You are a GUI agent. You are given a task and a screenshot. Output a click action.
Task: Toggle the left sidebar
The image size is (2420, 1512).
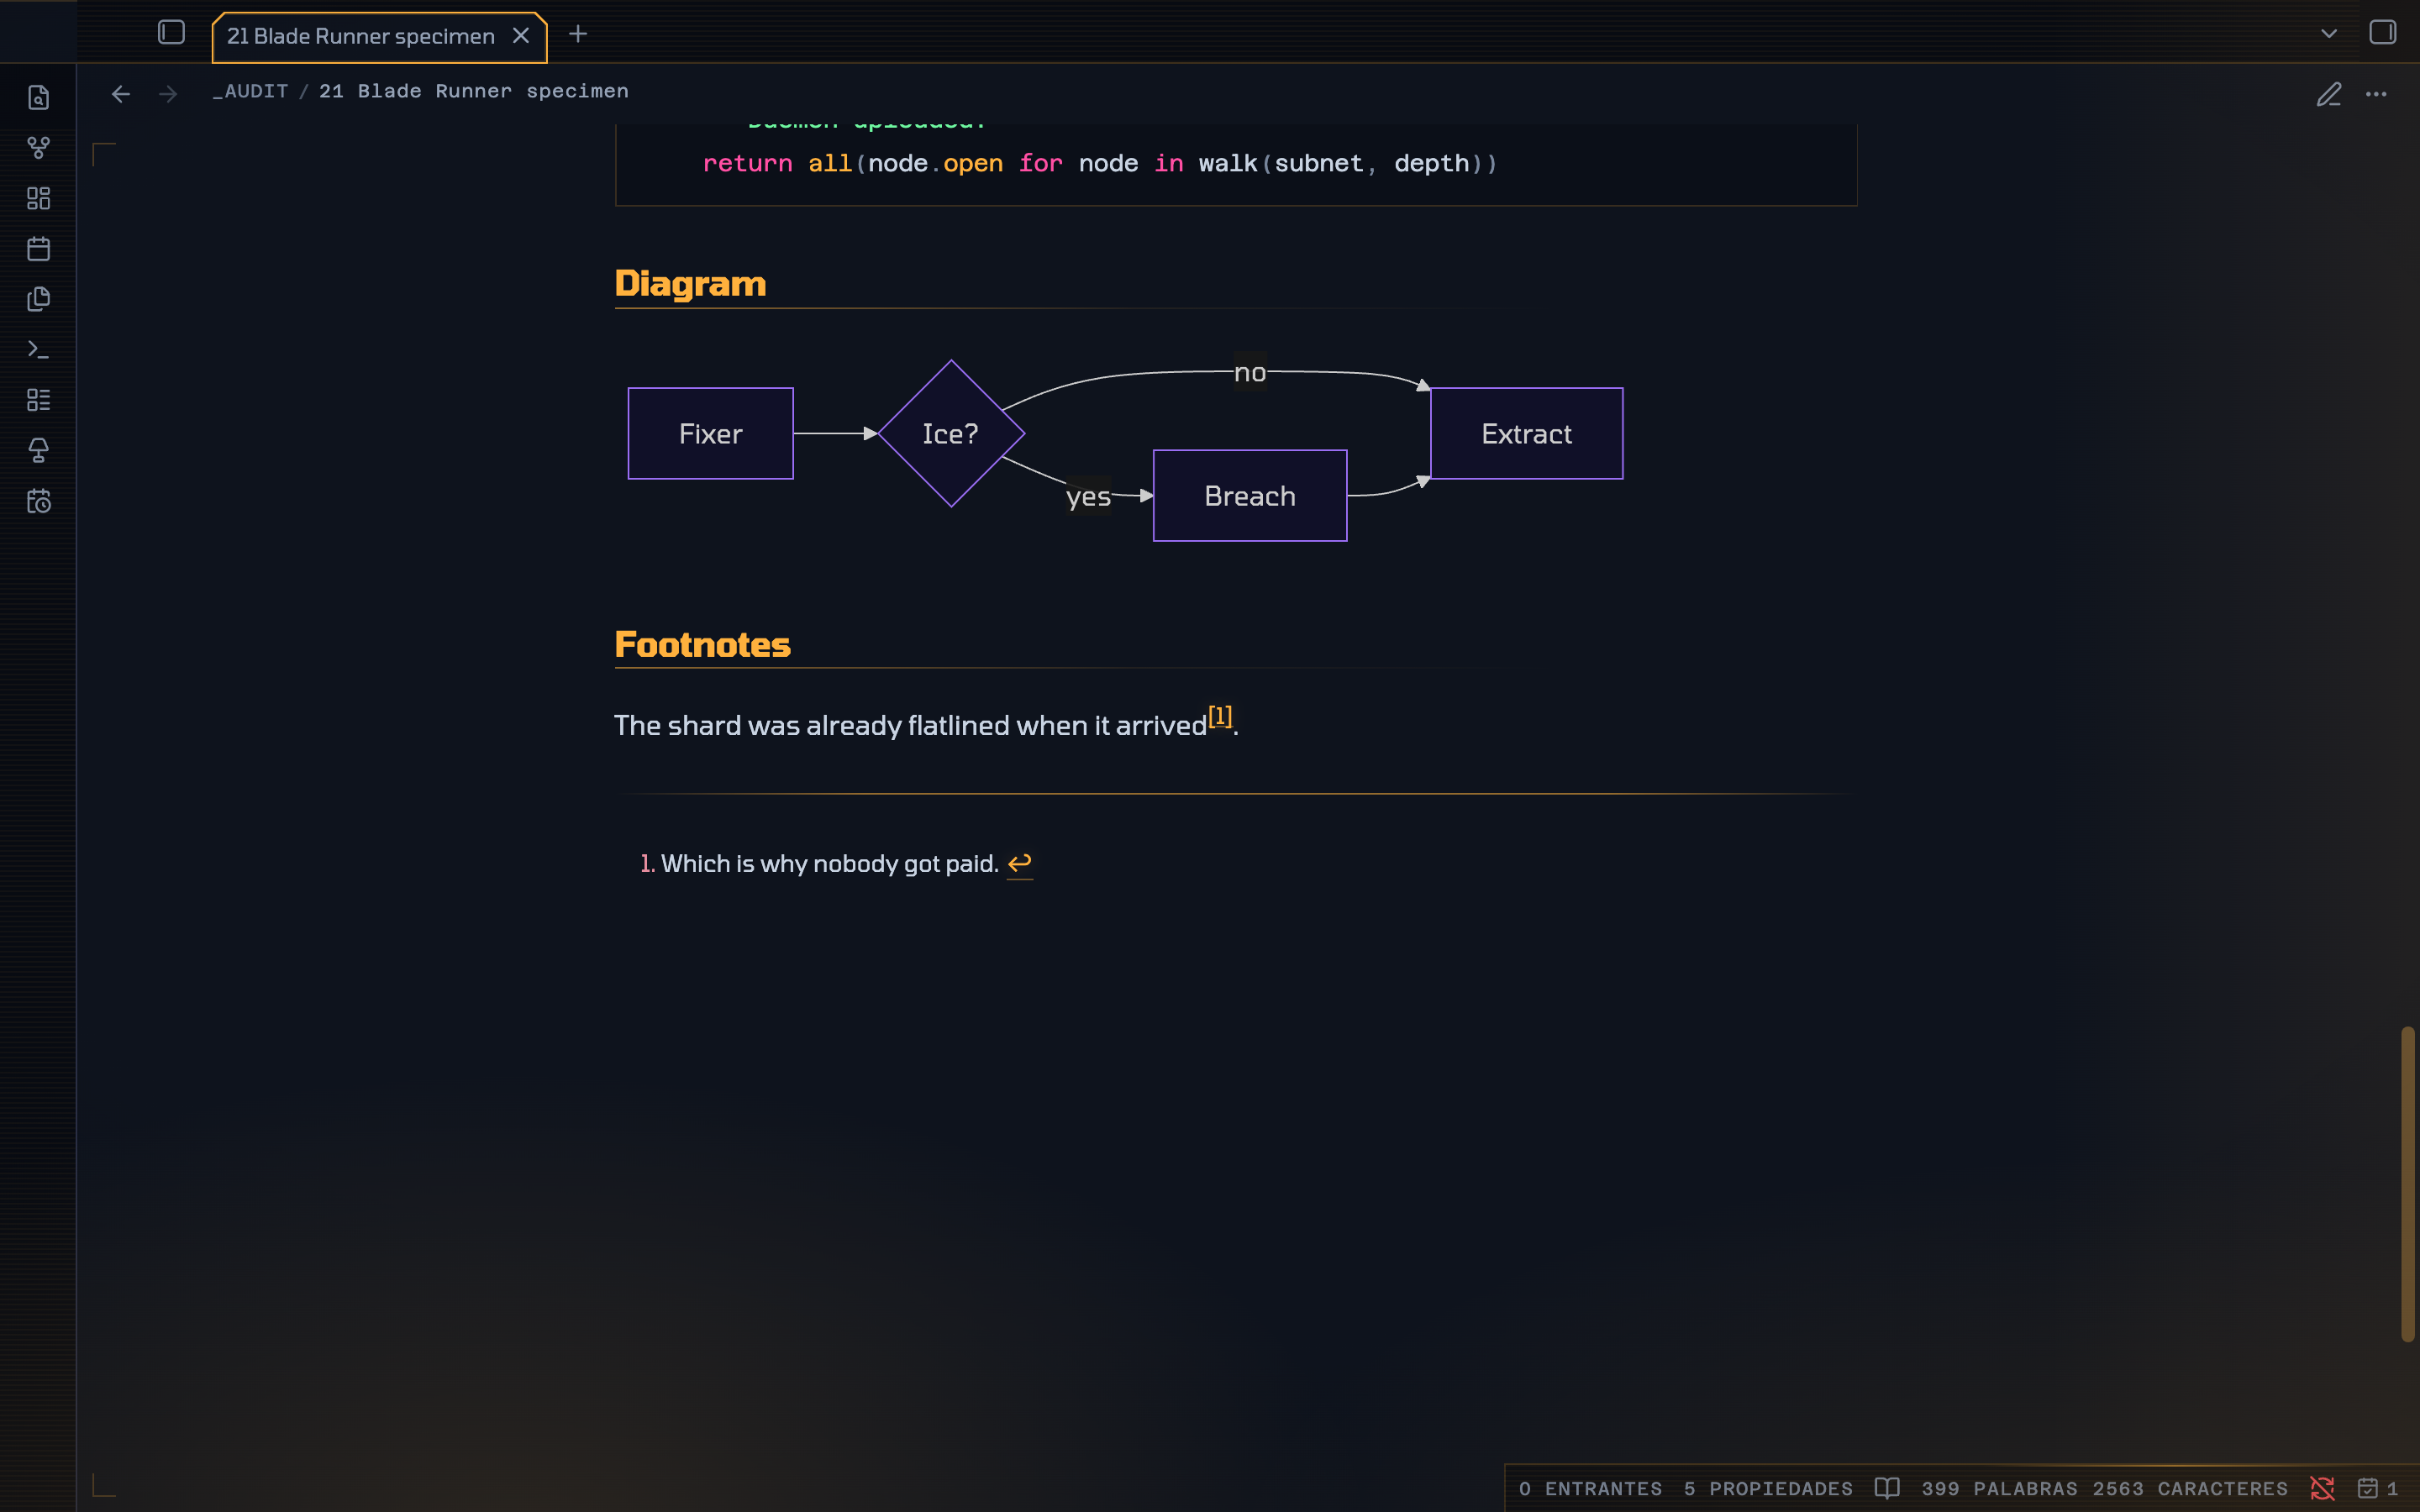click(171, 33)
